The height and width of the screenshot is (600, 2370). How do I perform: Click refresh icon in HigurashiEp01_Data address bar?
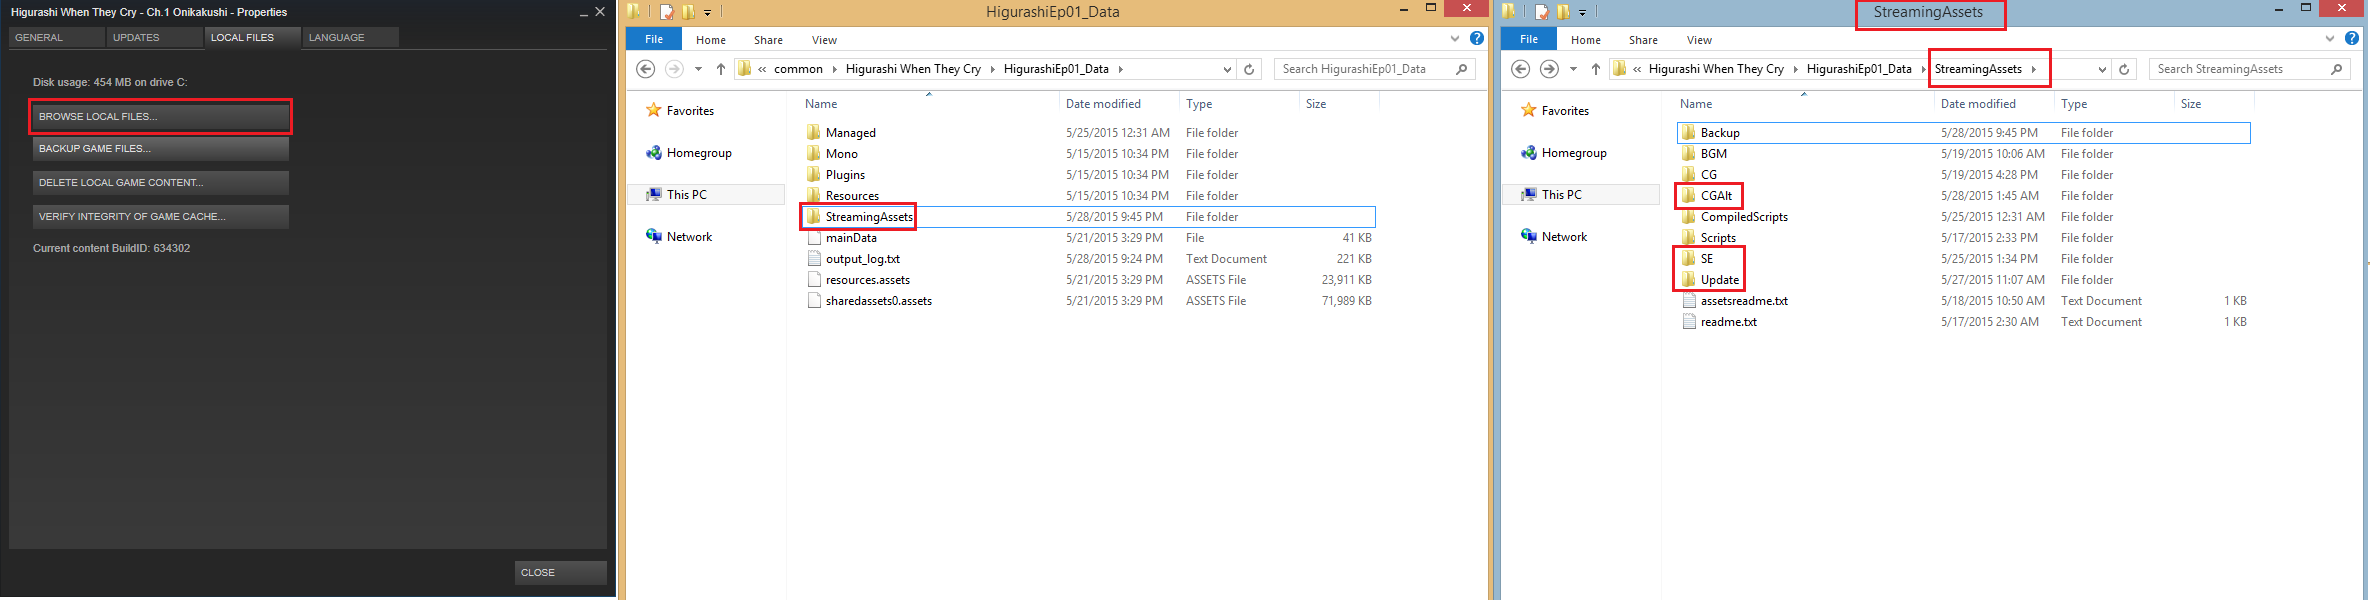(x=1249, y=69)
